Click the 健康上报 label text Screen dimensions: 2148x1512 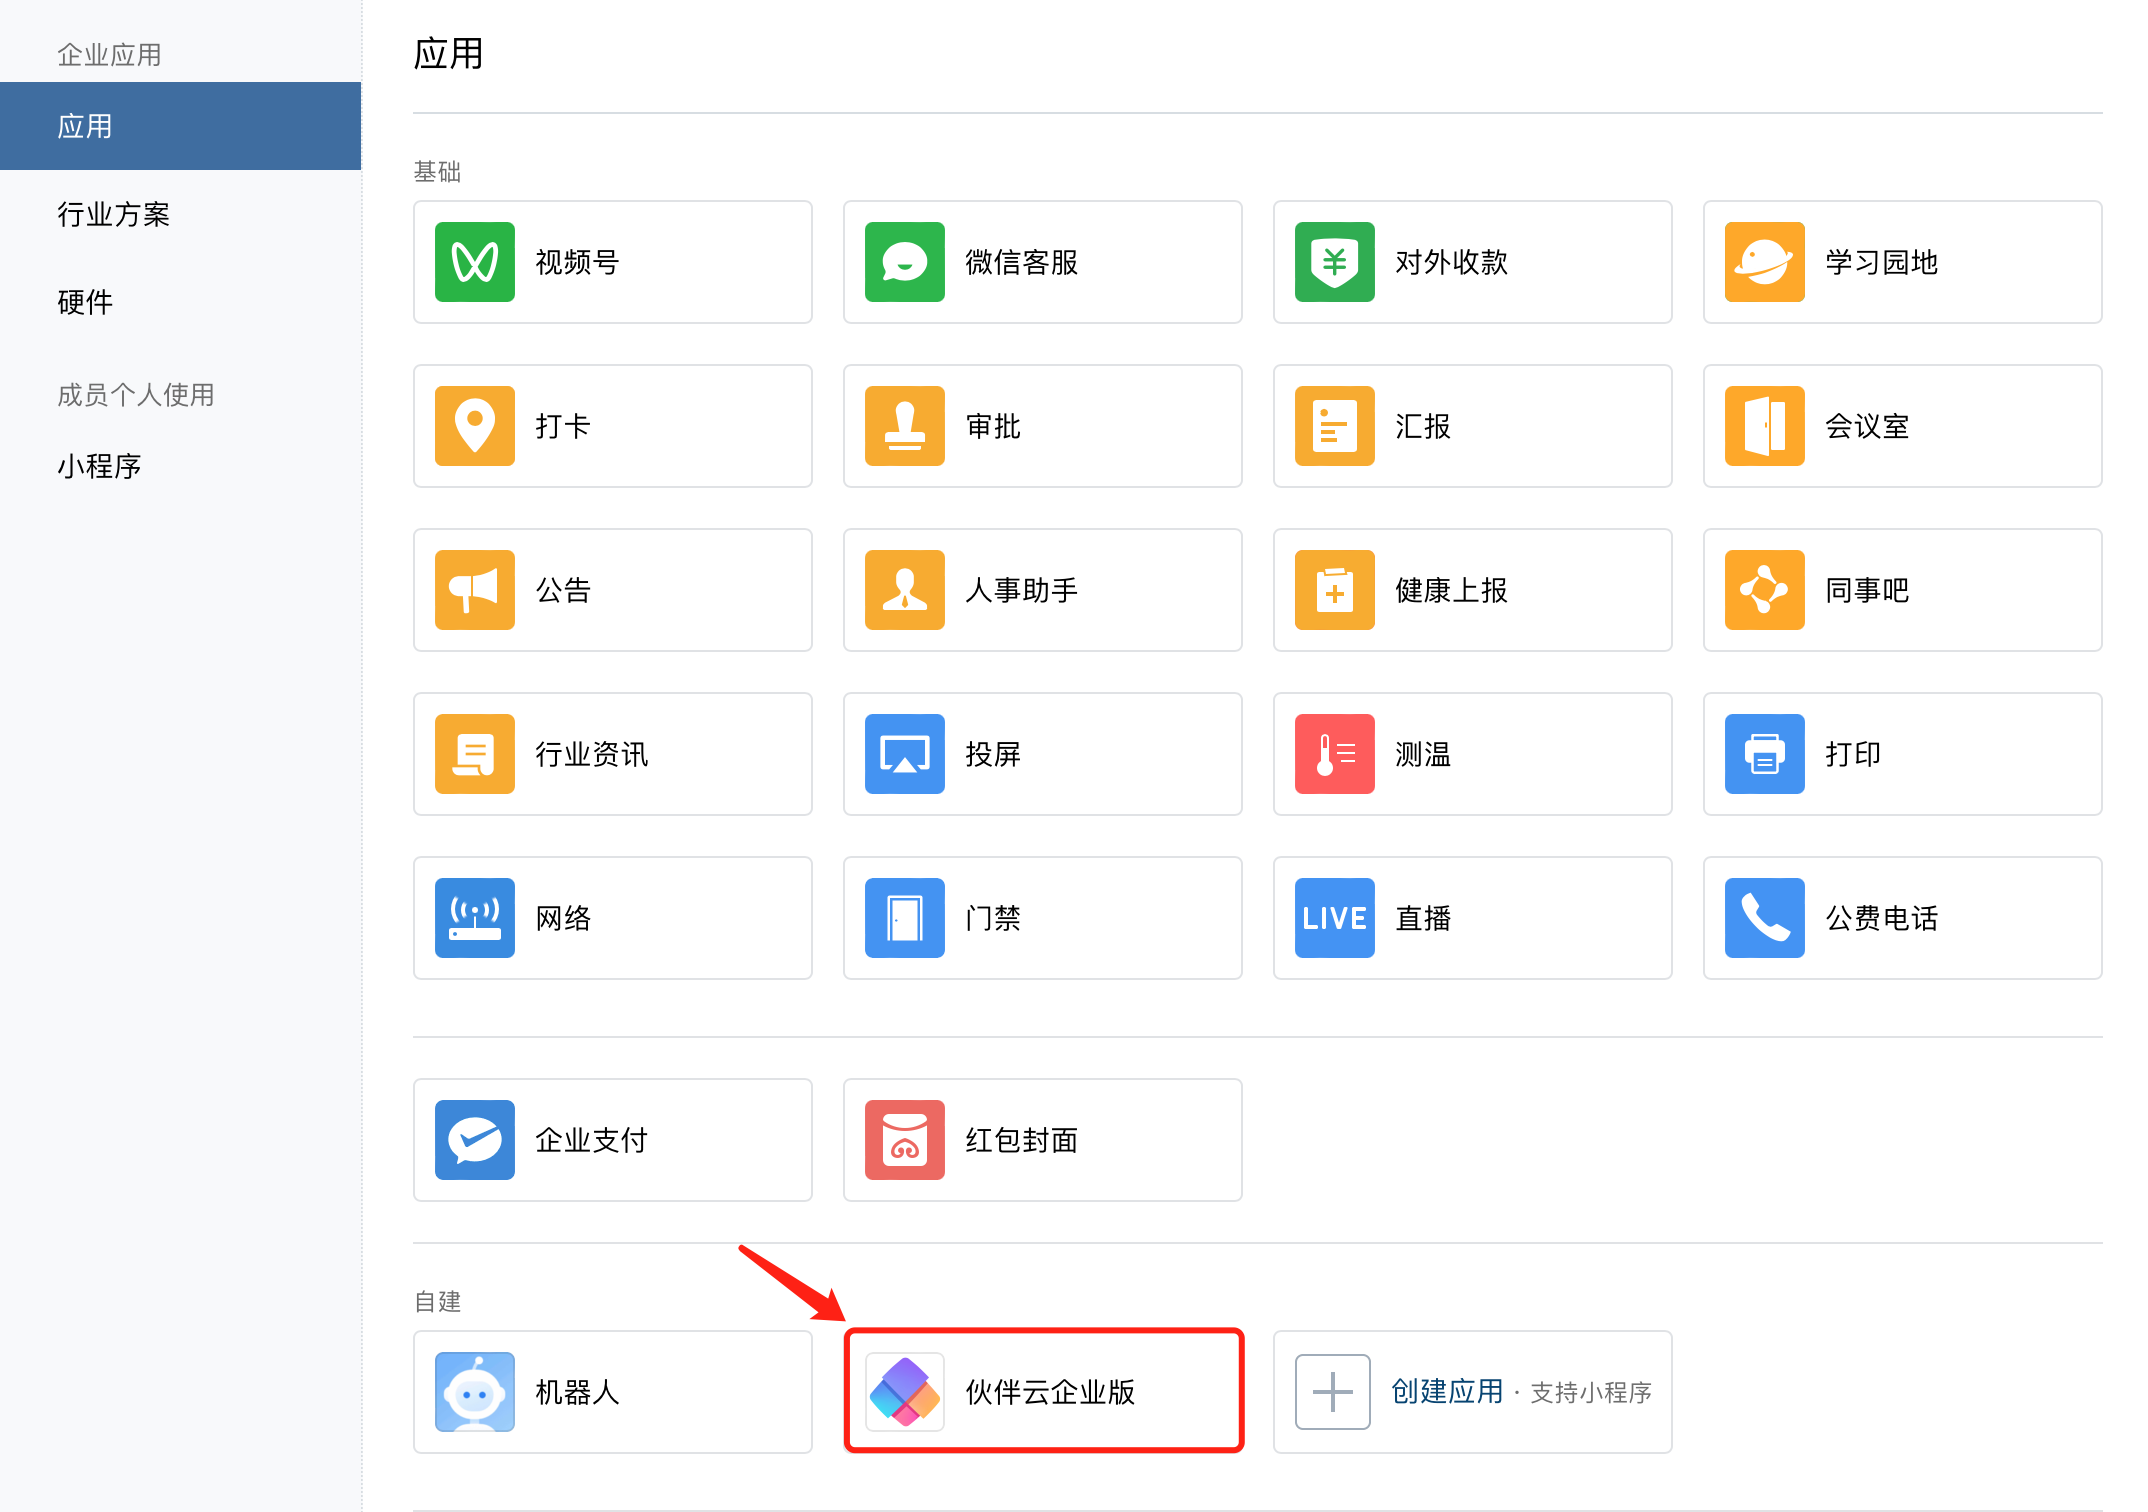1451,590
